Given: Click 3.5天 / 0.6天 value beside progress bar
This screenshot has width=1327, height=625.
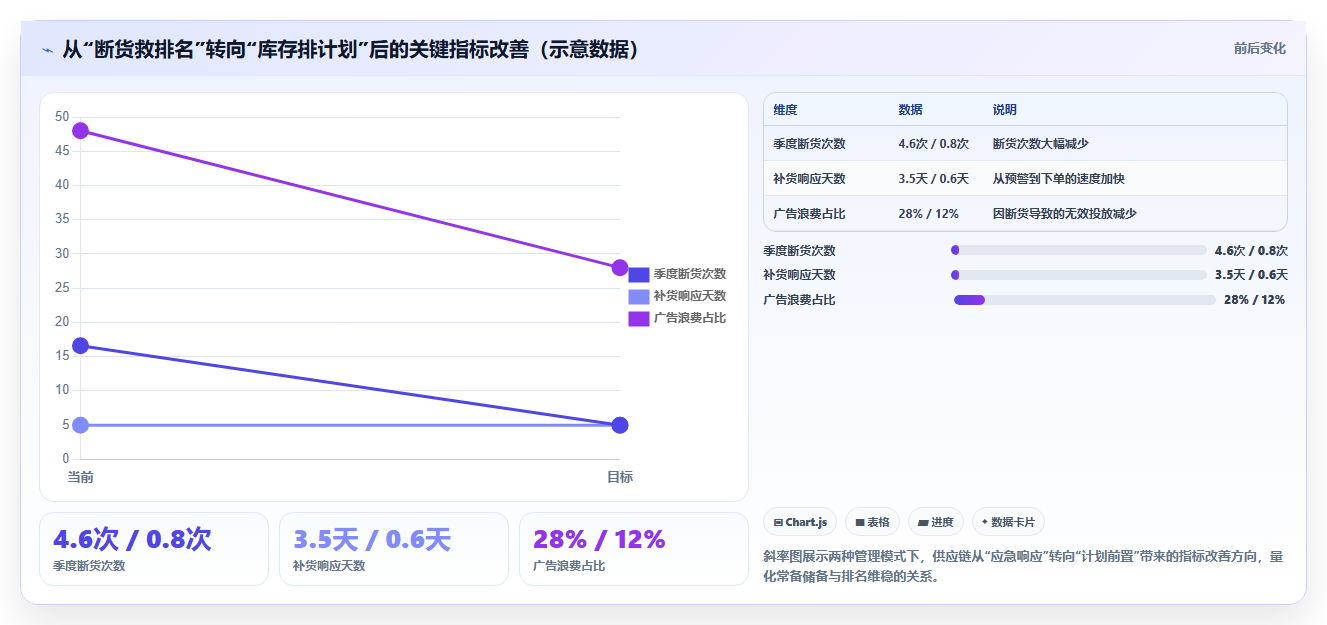Looking at the screenshot, I should 1251,275.
